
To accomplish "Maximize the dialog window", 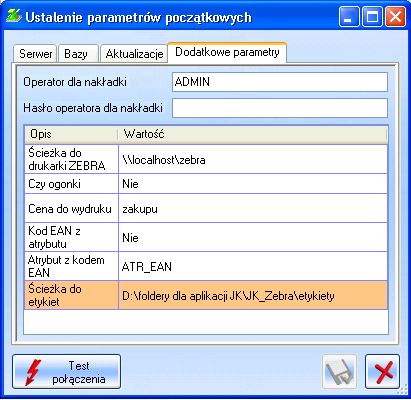I will coord(372,16).
